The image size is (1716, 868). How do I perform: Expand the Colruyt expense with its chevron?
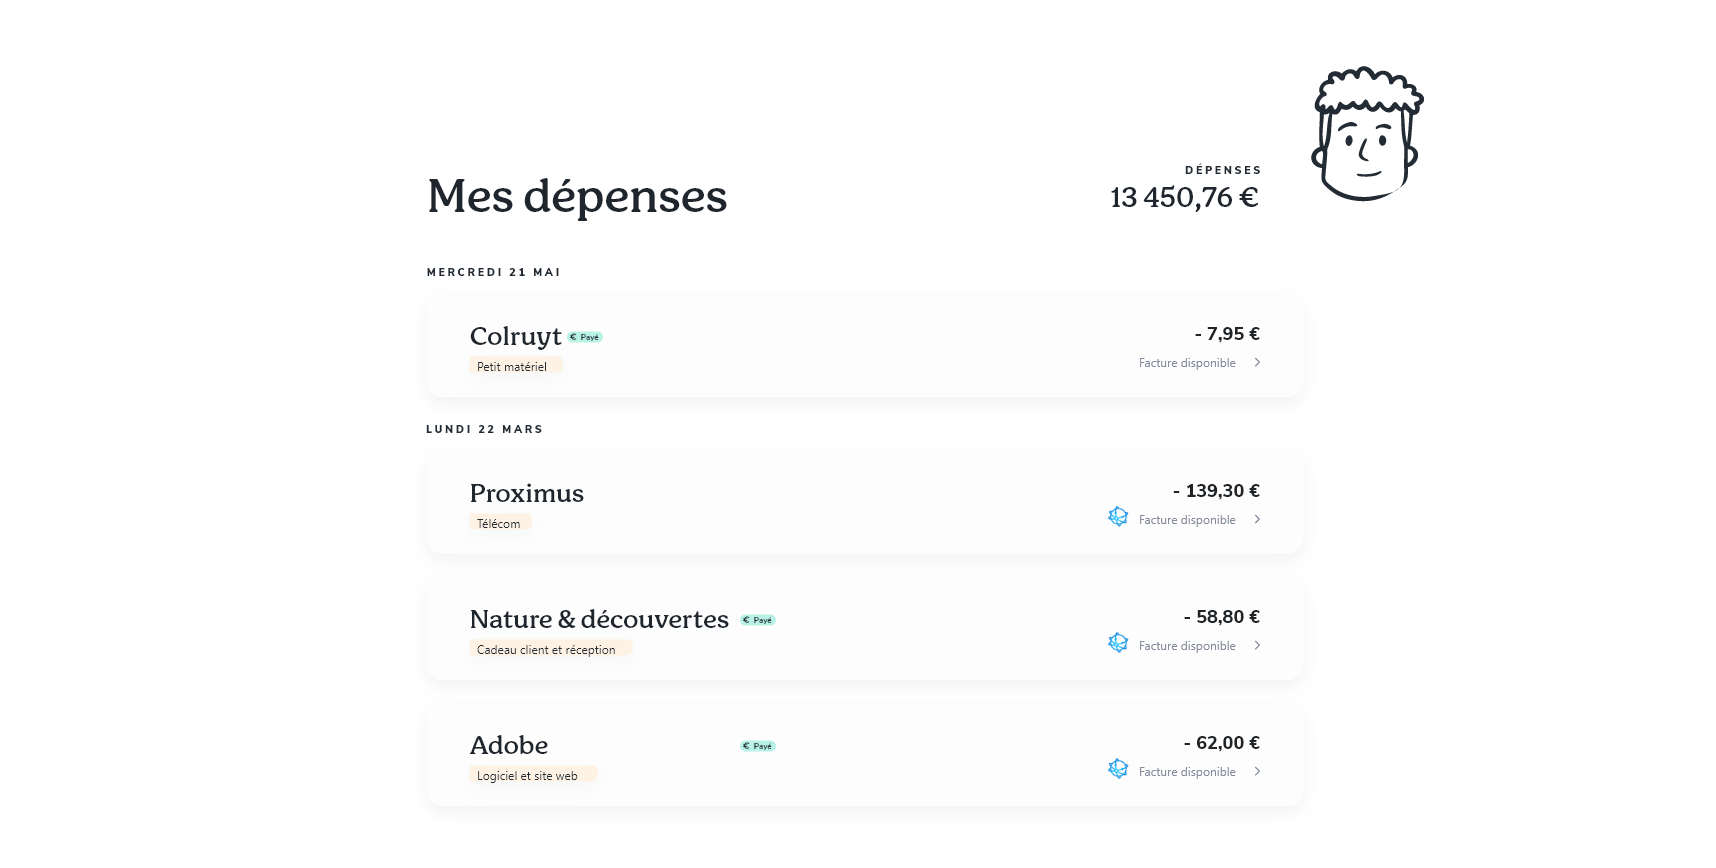point(1257,363)
